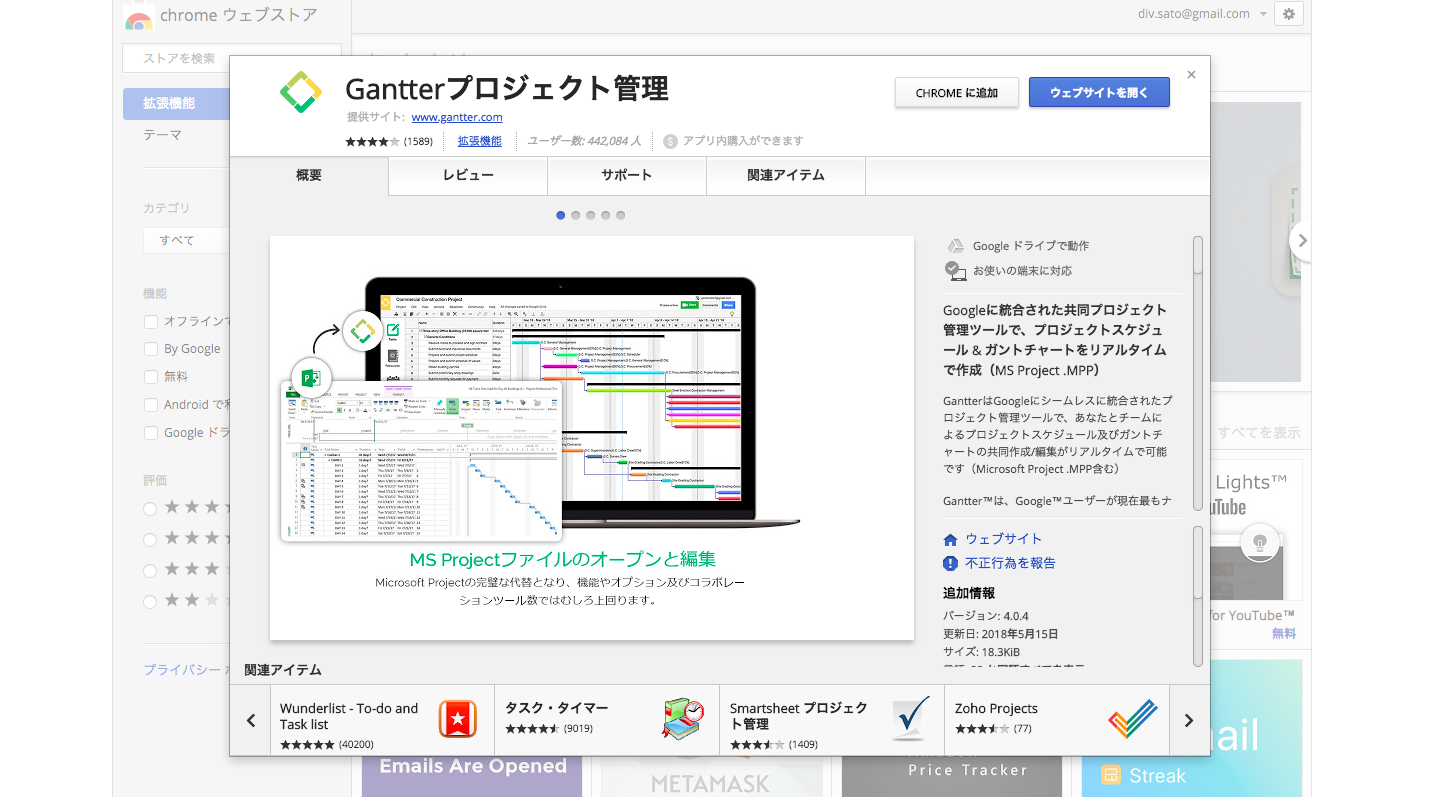Toggle the By Google checkbox

click(x=150, y=349)
